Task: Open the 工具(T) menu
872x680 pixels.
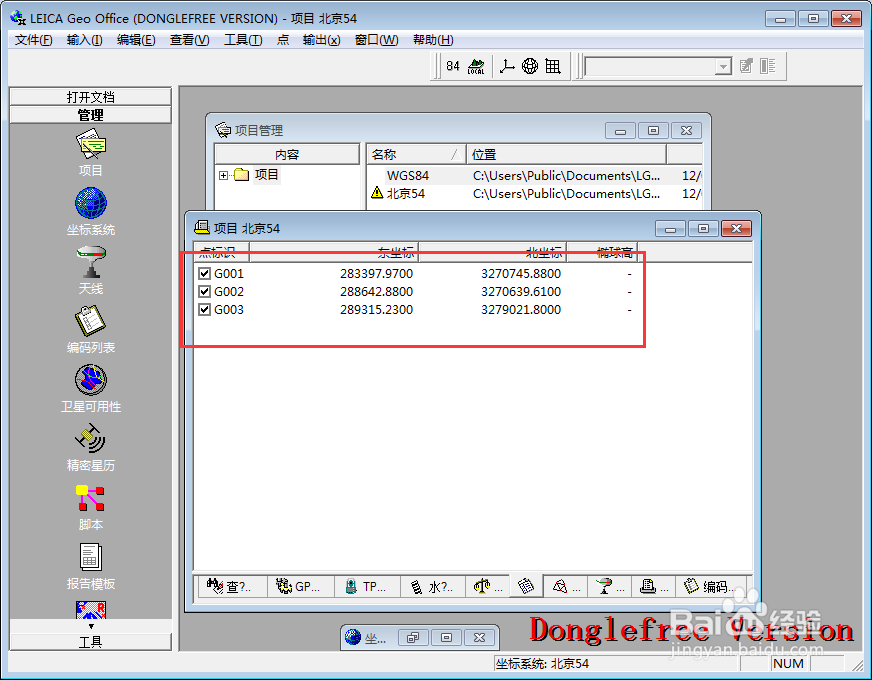Action: click(x=243, y=40)
